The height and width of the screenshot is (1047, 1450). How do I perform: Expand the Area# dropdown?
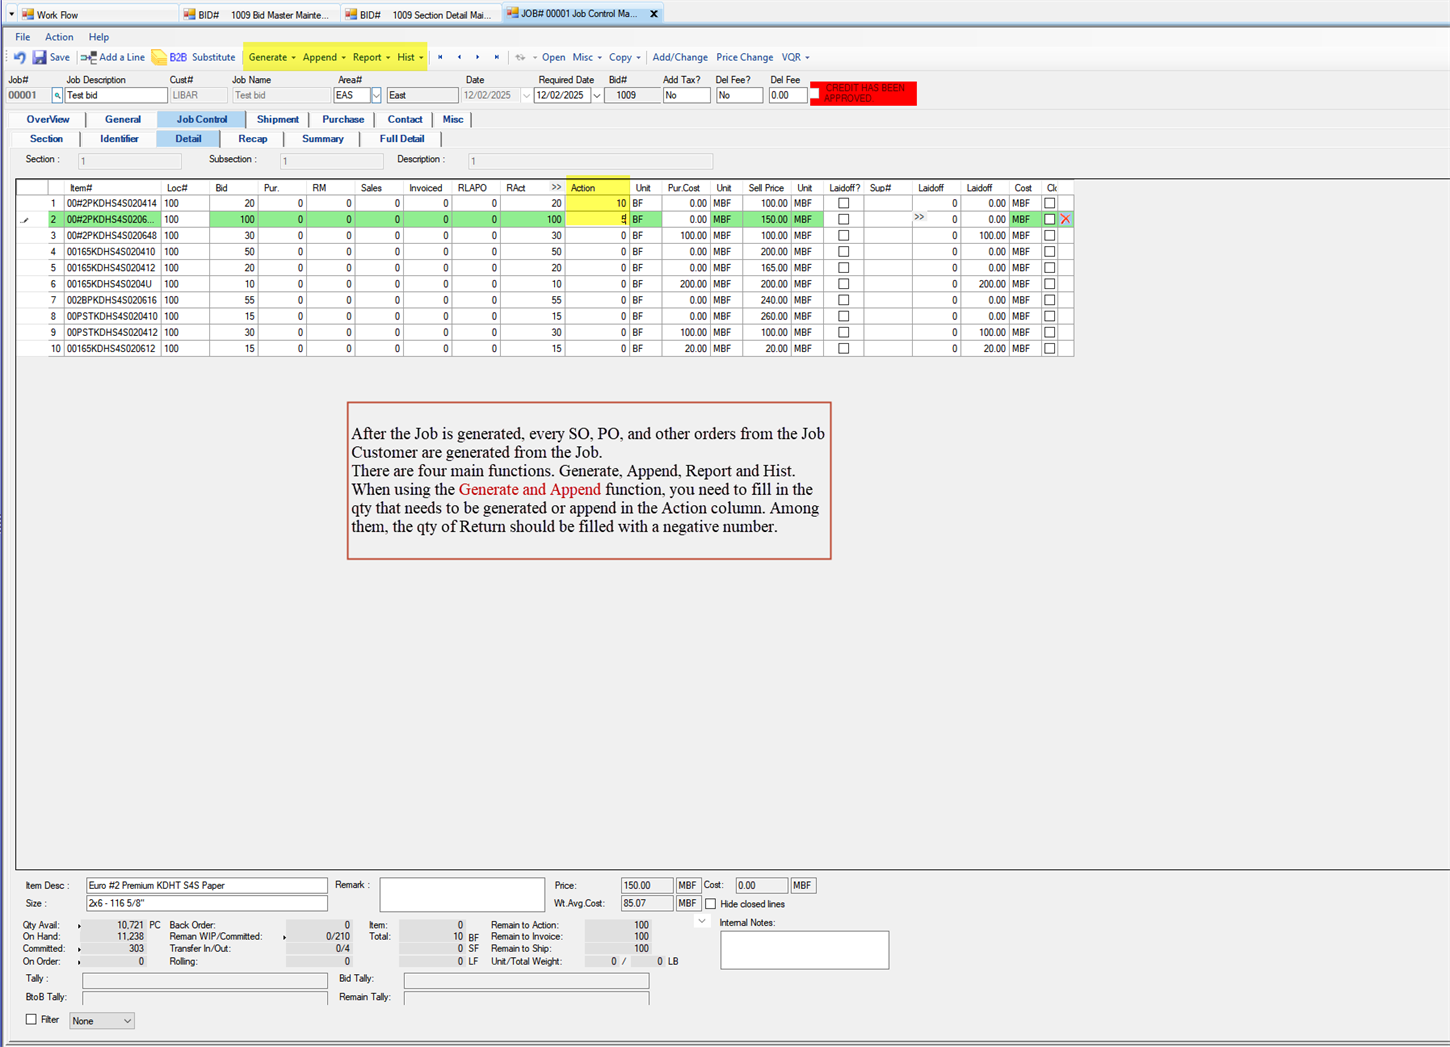(x=376, y=96)
